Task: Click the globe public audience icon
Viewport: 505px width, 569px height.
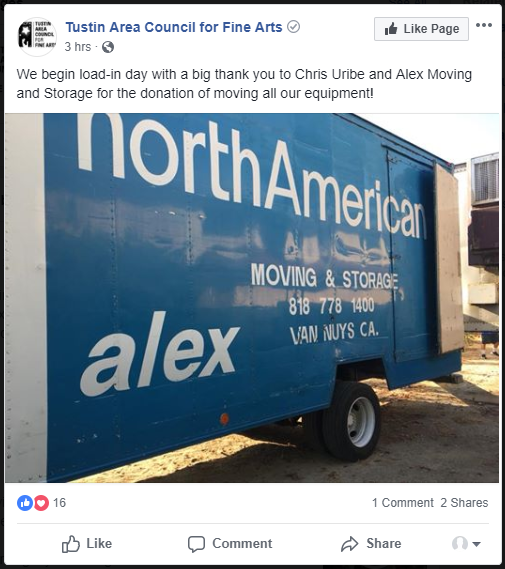Action: [x=108, y=47]
